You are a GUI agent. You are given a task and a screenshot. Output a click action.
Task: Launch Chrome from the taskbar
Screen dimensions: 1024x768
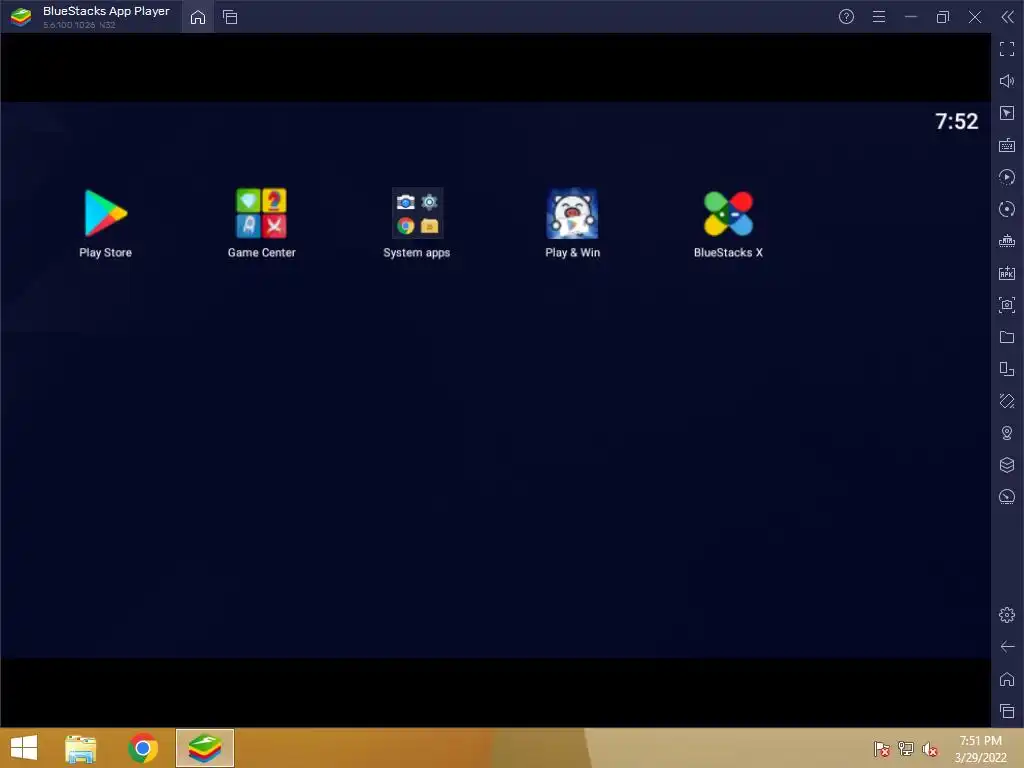click(143, 748)
